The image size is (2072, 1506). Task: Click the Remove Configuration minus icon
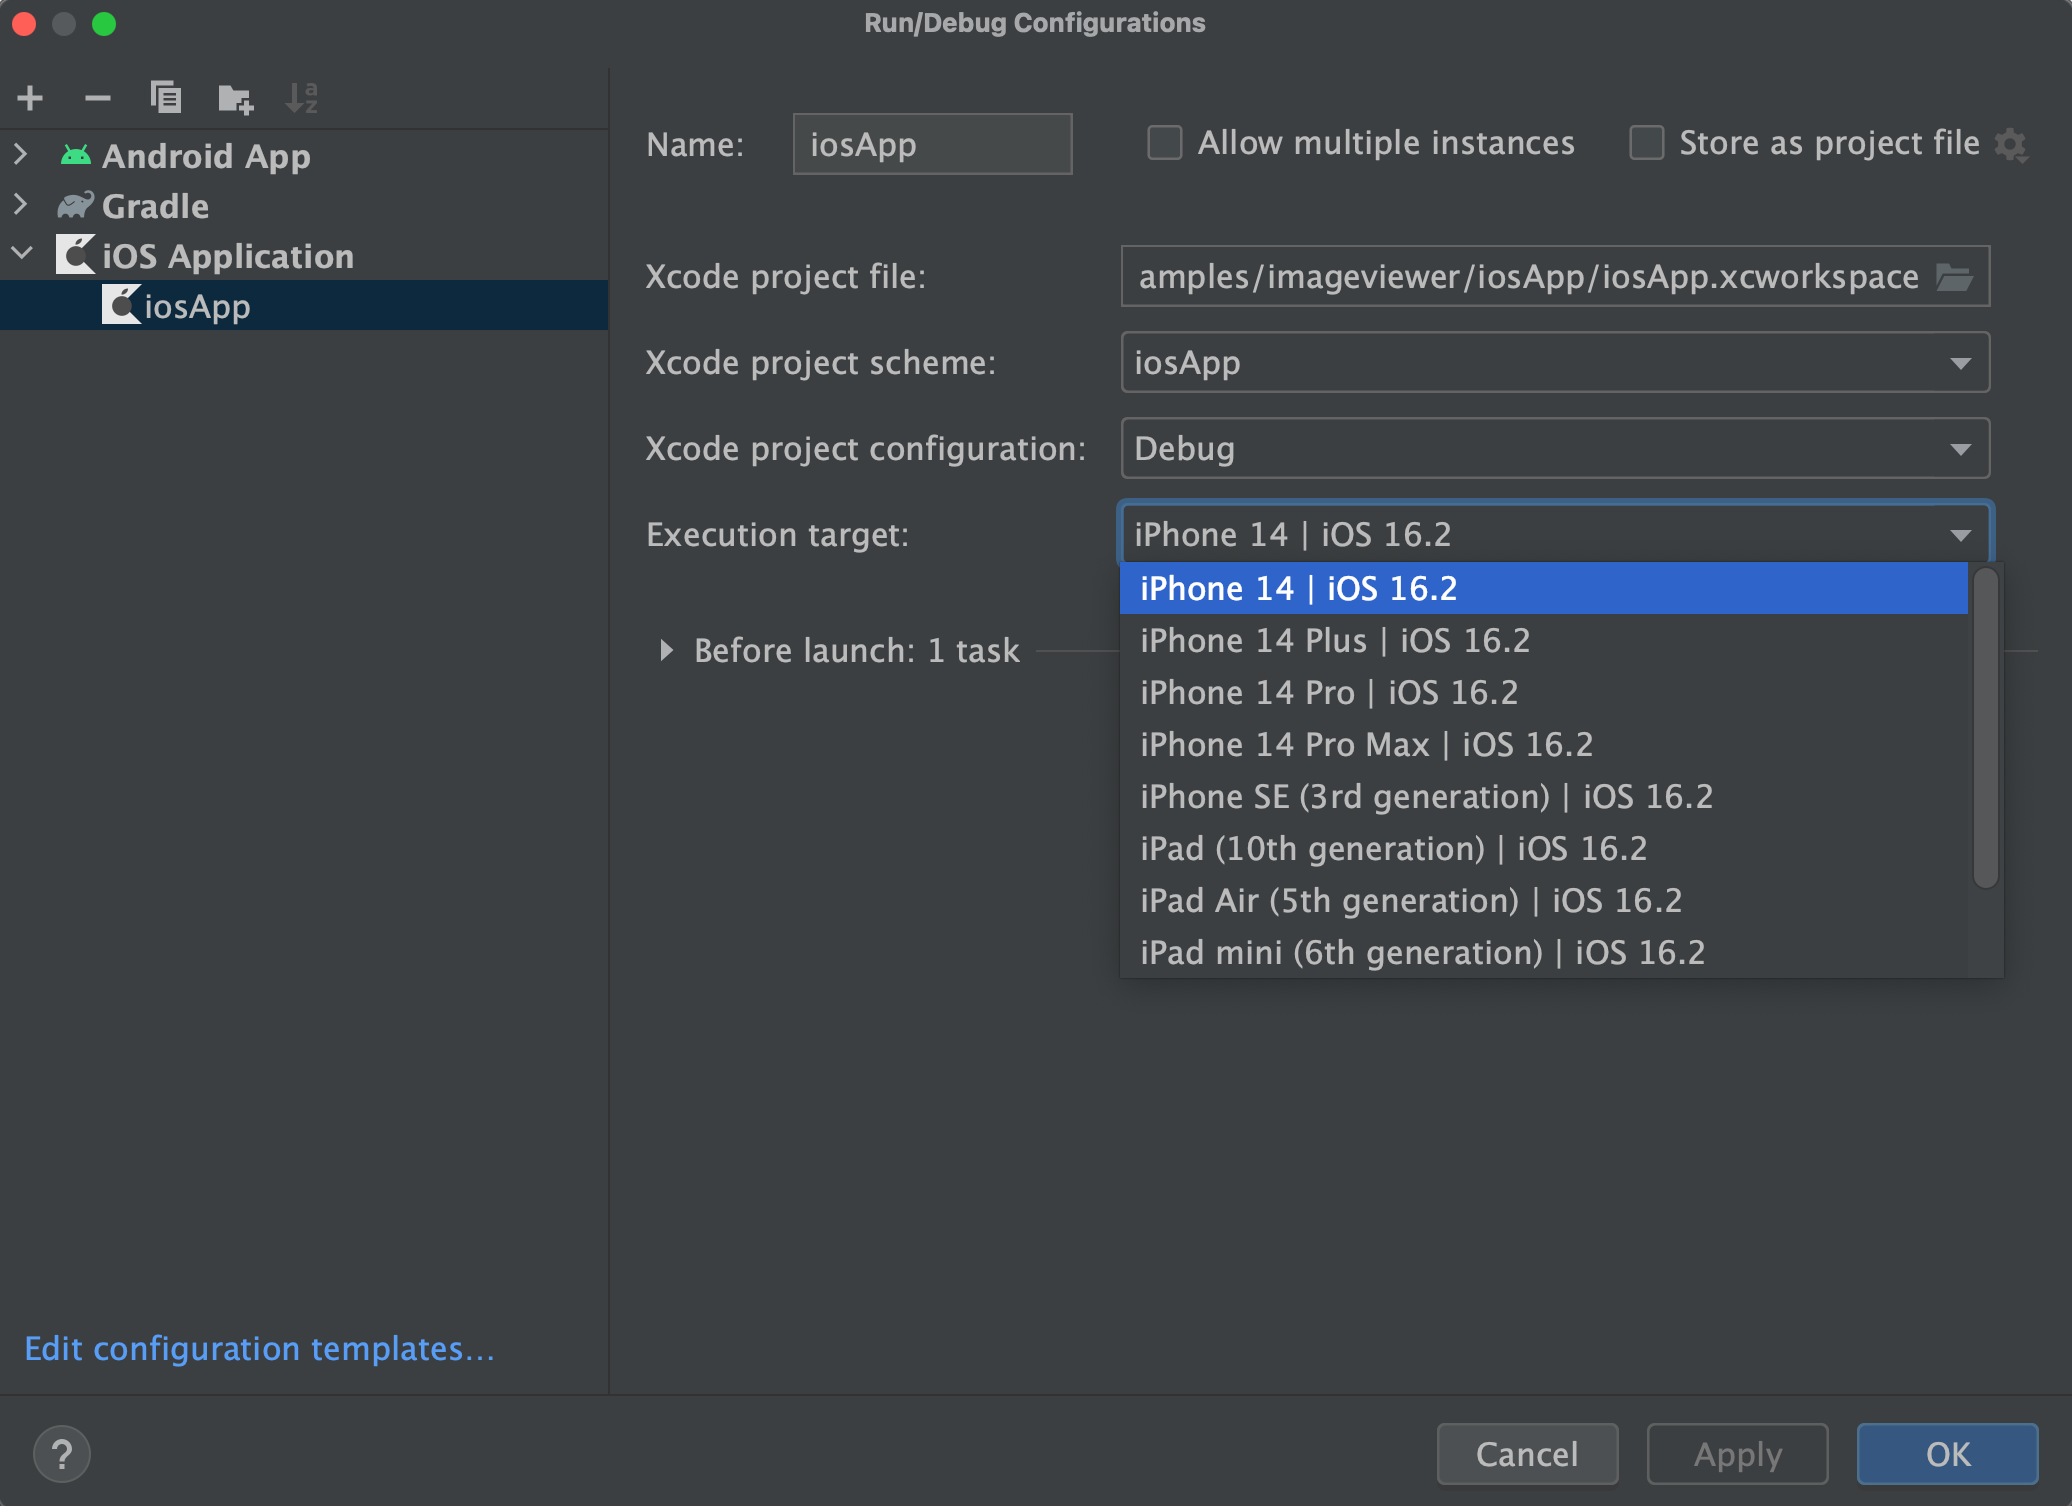[x=97, y=98]
